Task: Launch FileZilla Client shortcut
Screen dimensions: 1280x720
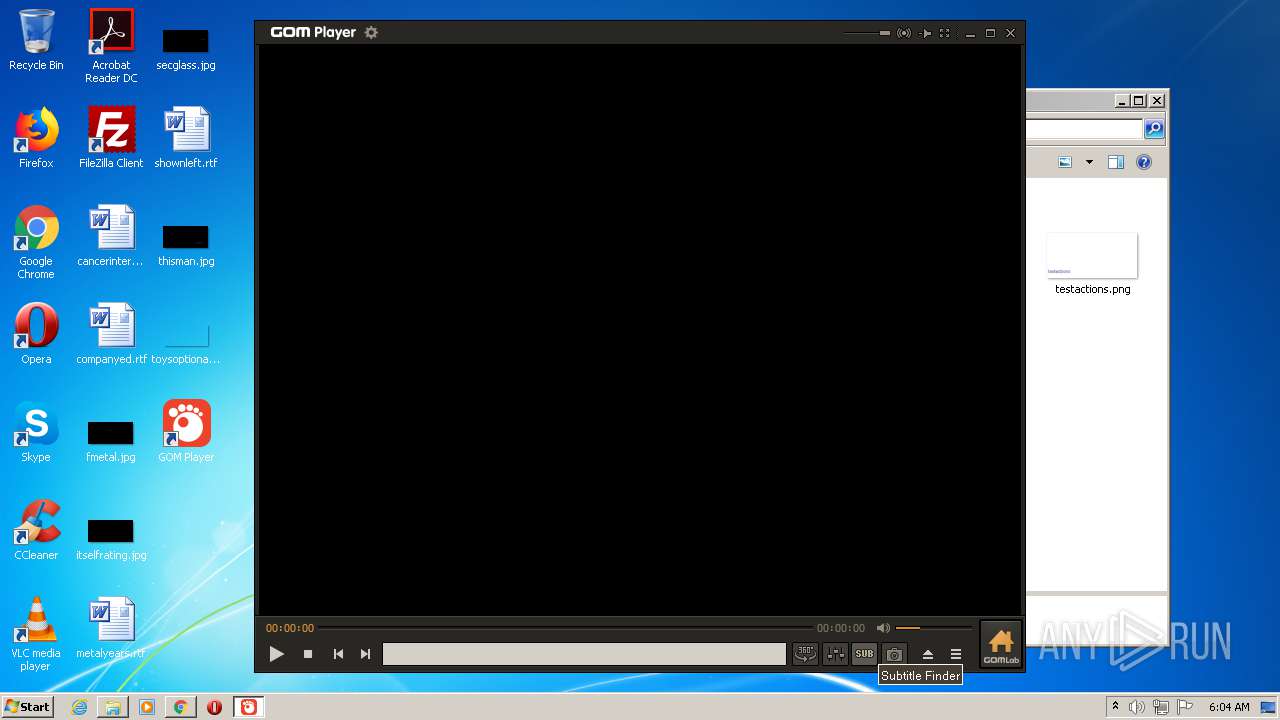Action: [x=111, y=139]
